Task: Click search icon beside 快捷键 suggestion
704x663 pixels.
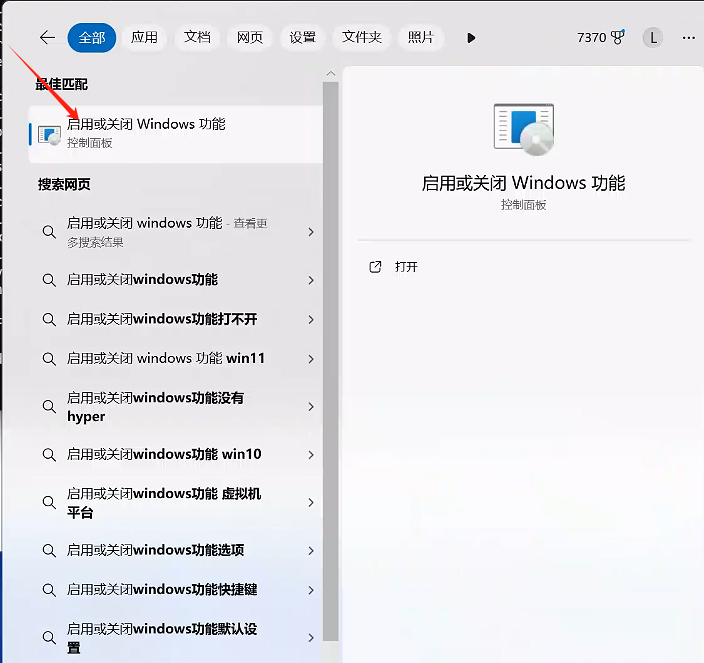Action: [49, 590]
